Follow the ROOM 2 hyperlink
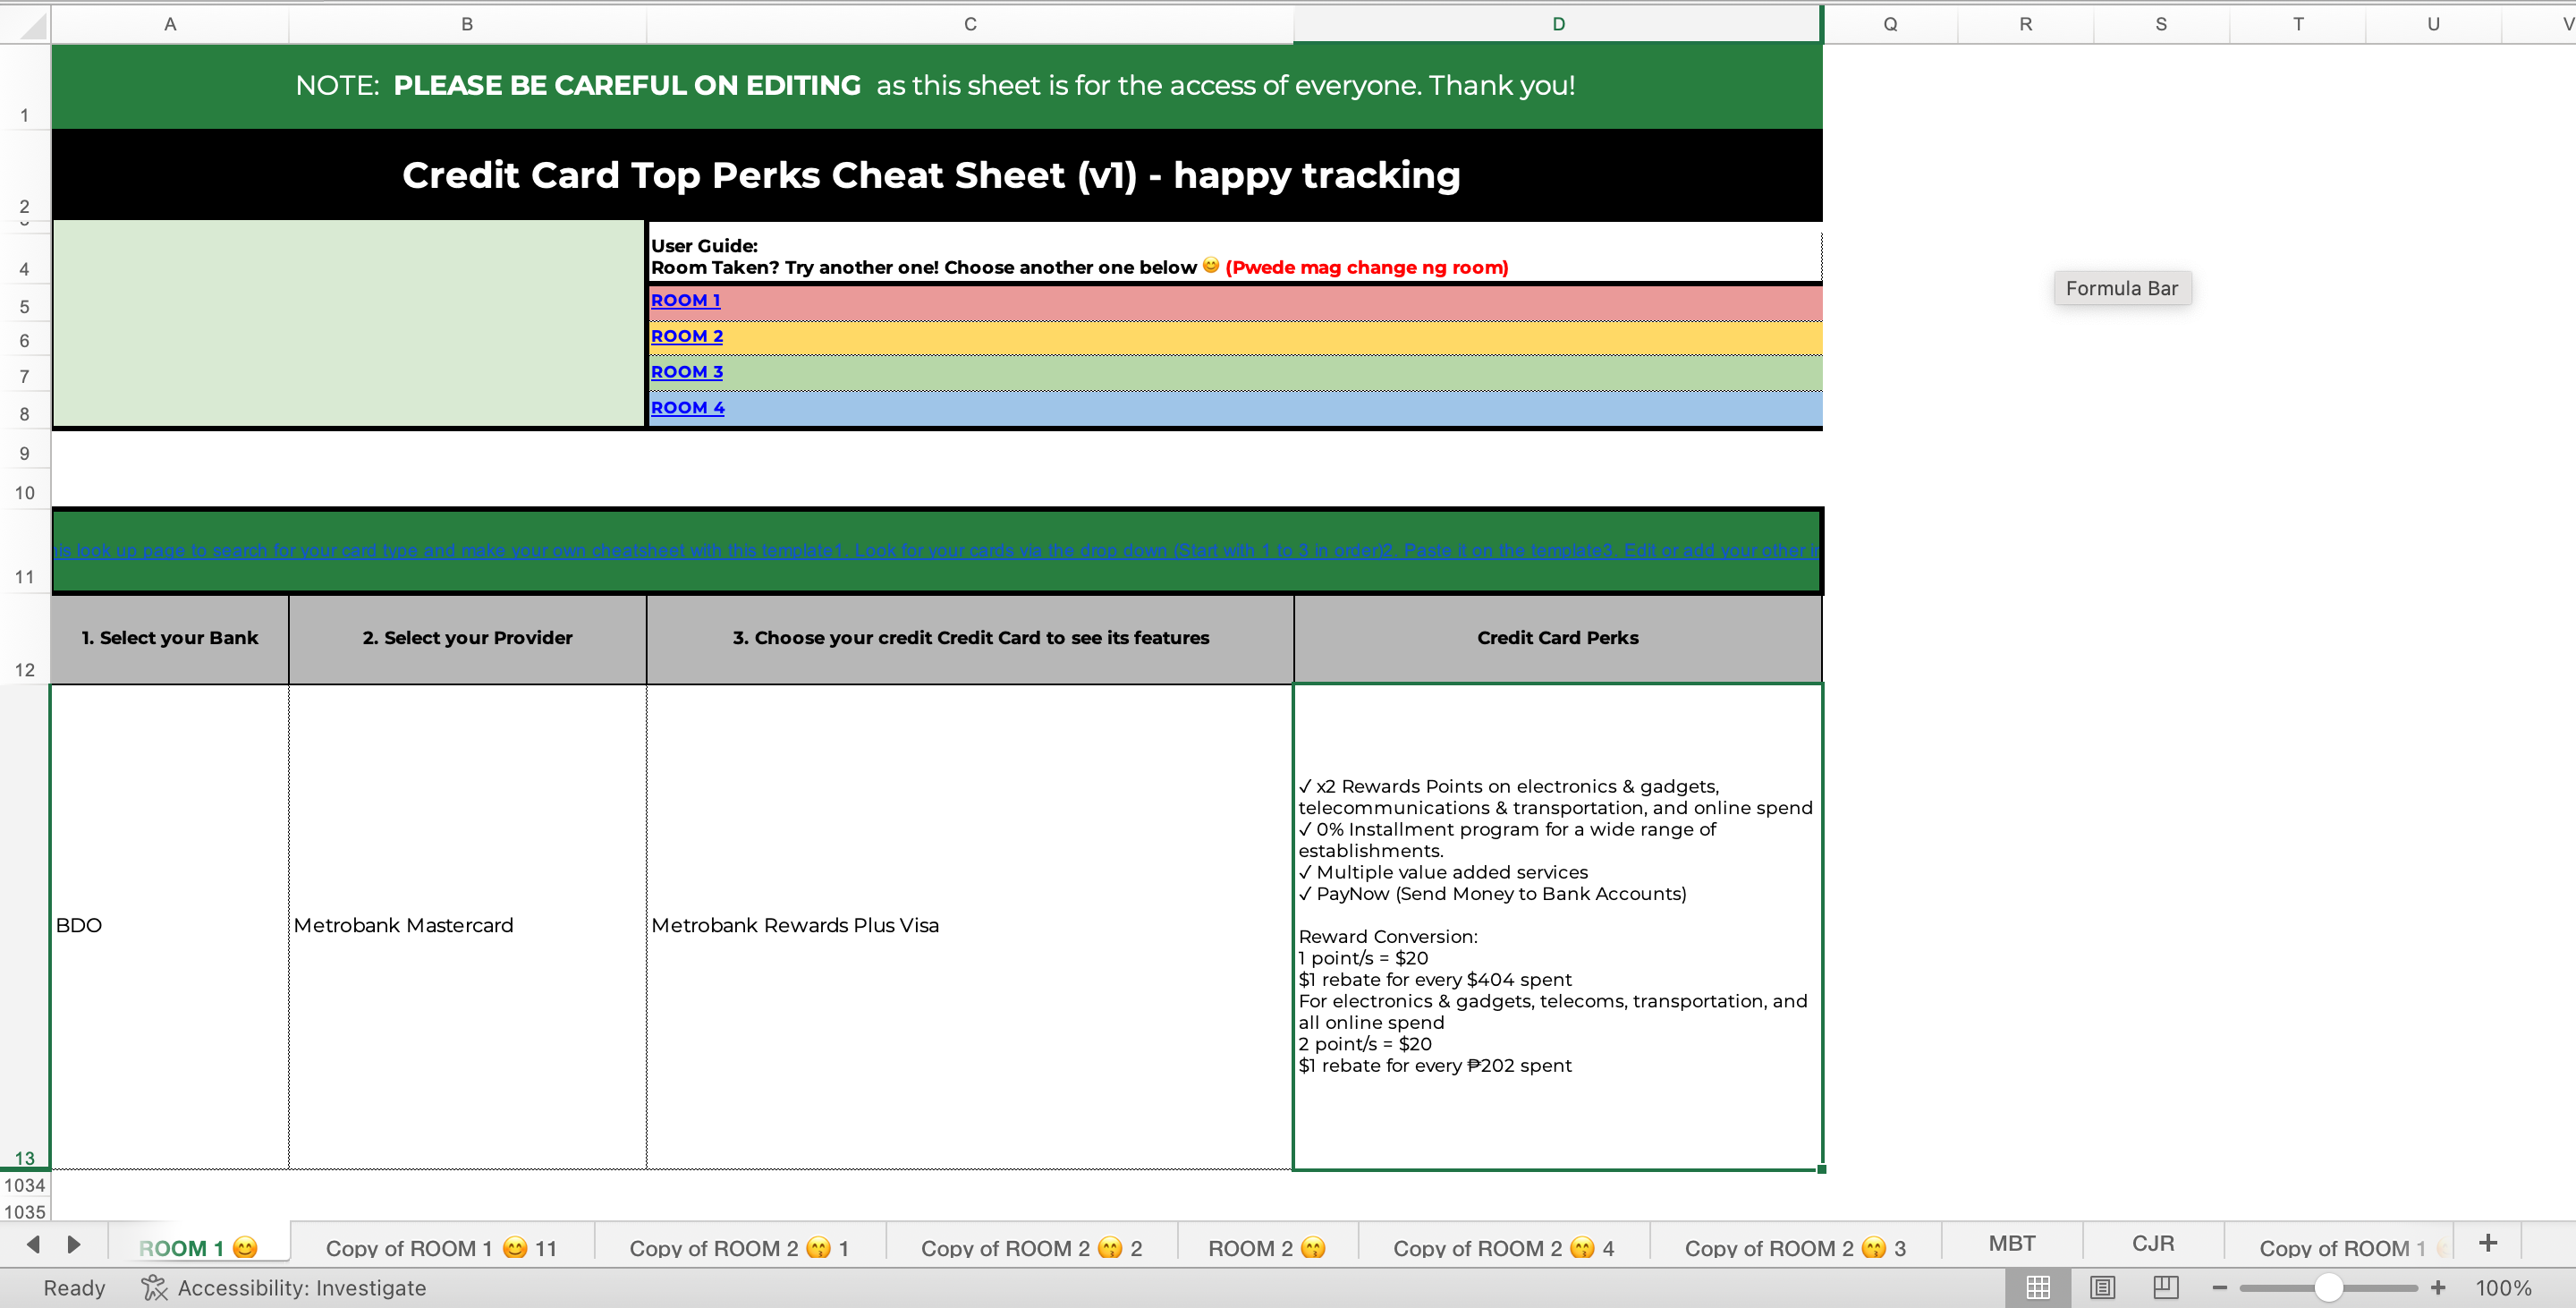Viewport: 2576px width, 1308px height. click(x=686, y=336)
